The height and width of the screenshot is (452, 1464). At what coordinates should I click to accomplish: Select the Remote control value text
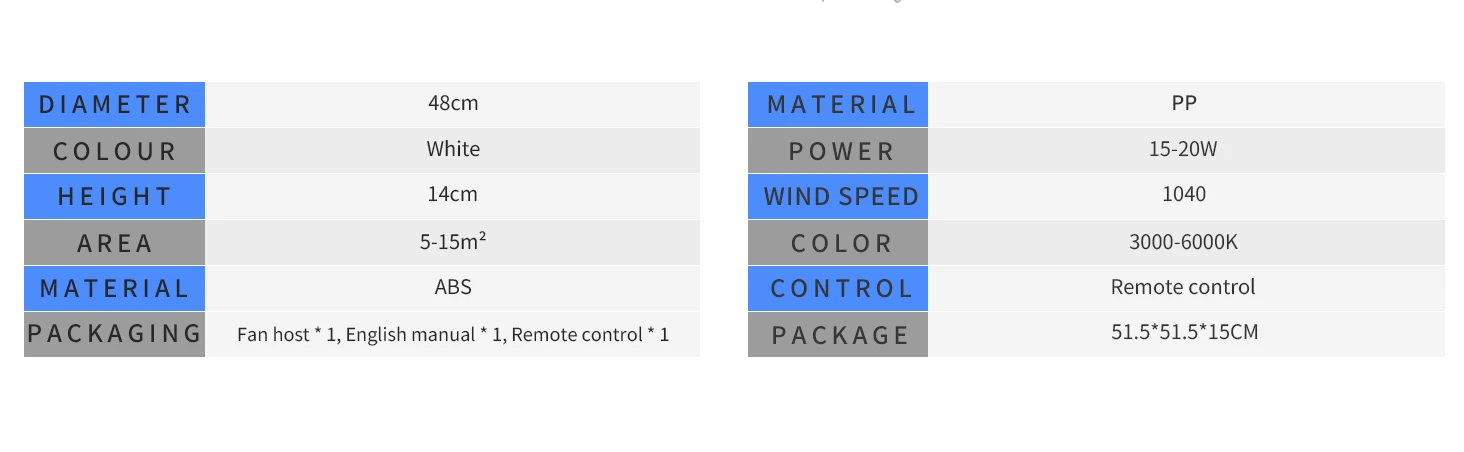1184,287
